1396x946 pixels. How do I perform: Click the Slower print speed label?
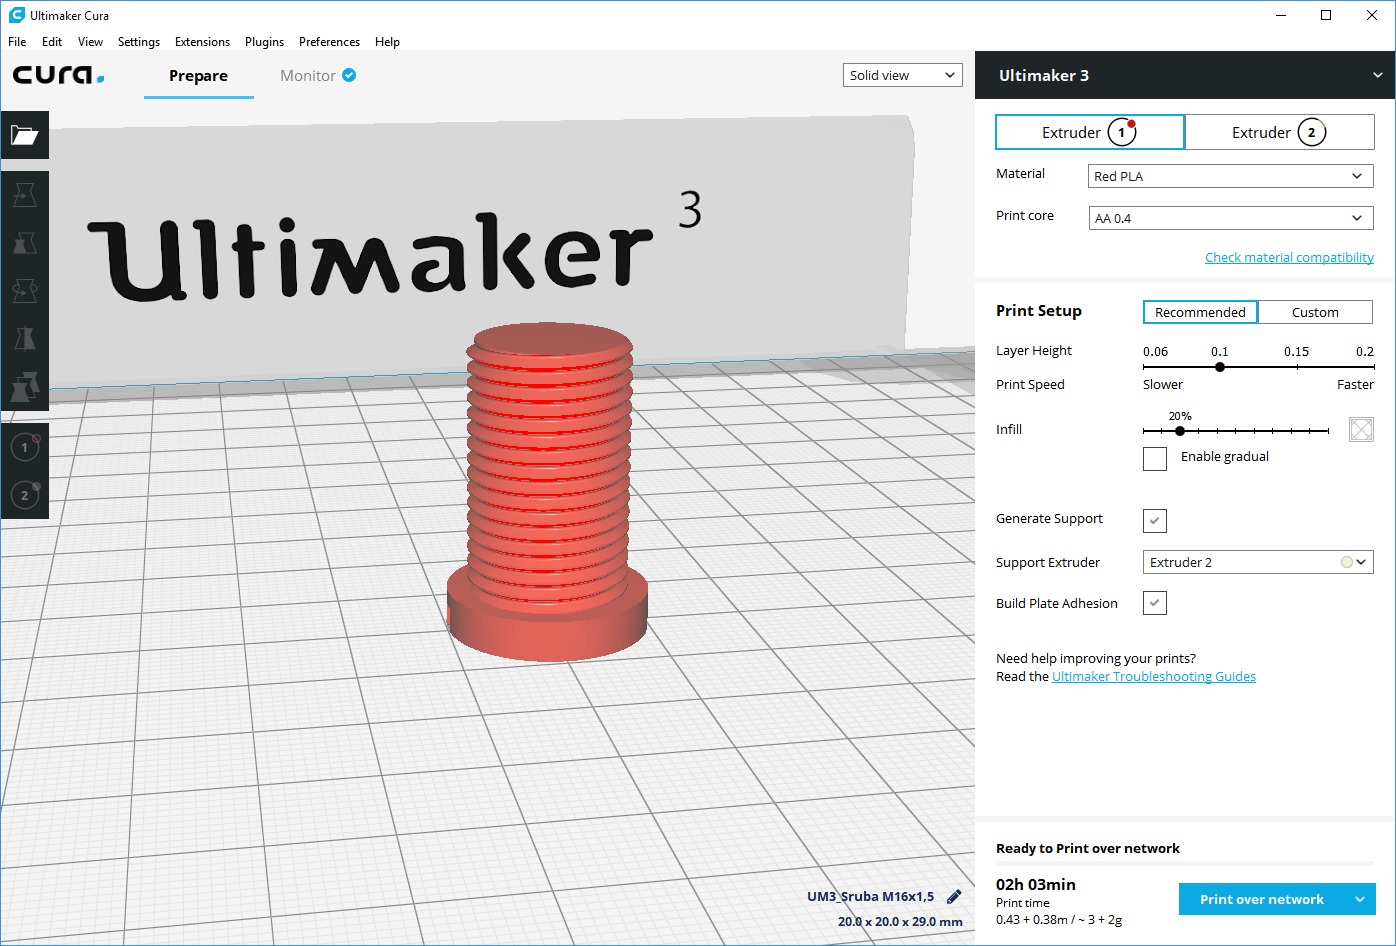click(x=1163, y=384)
